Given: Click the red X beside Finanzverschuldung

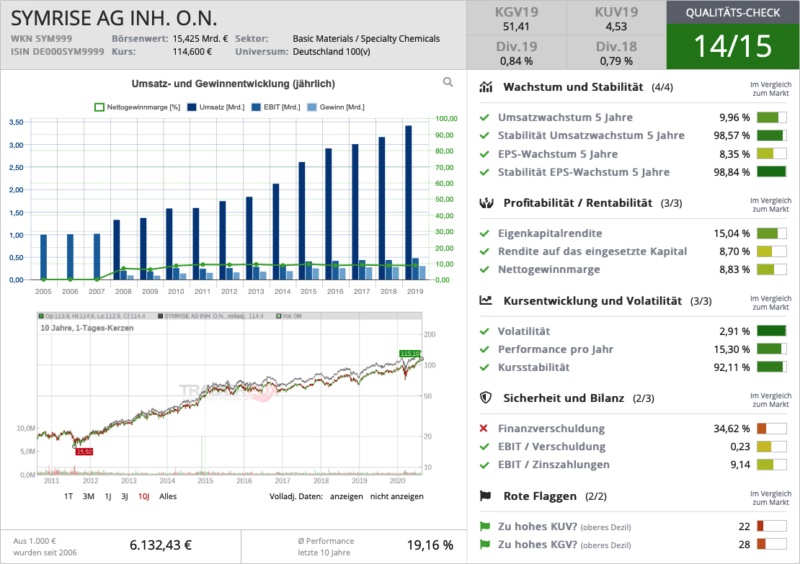Looking at the screenshot, I should (484, 428).
